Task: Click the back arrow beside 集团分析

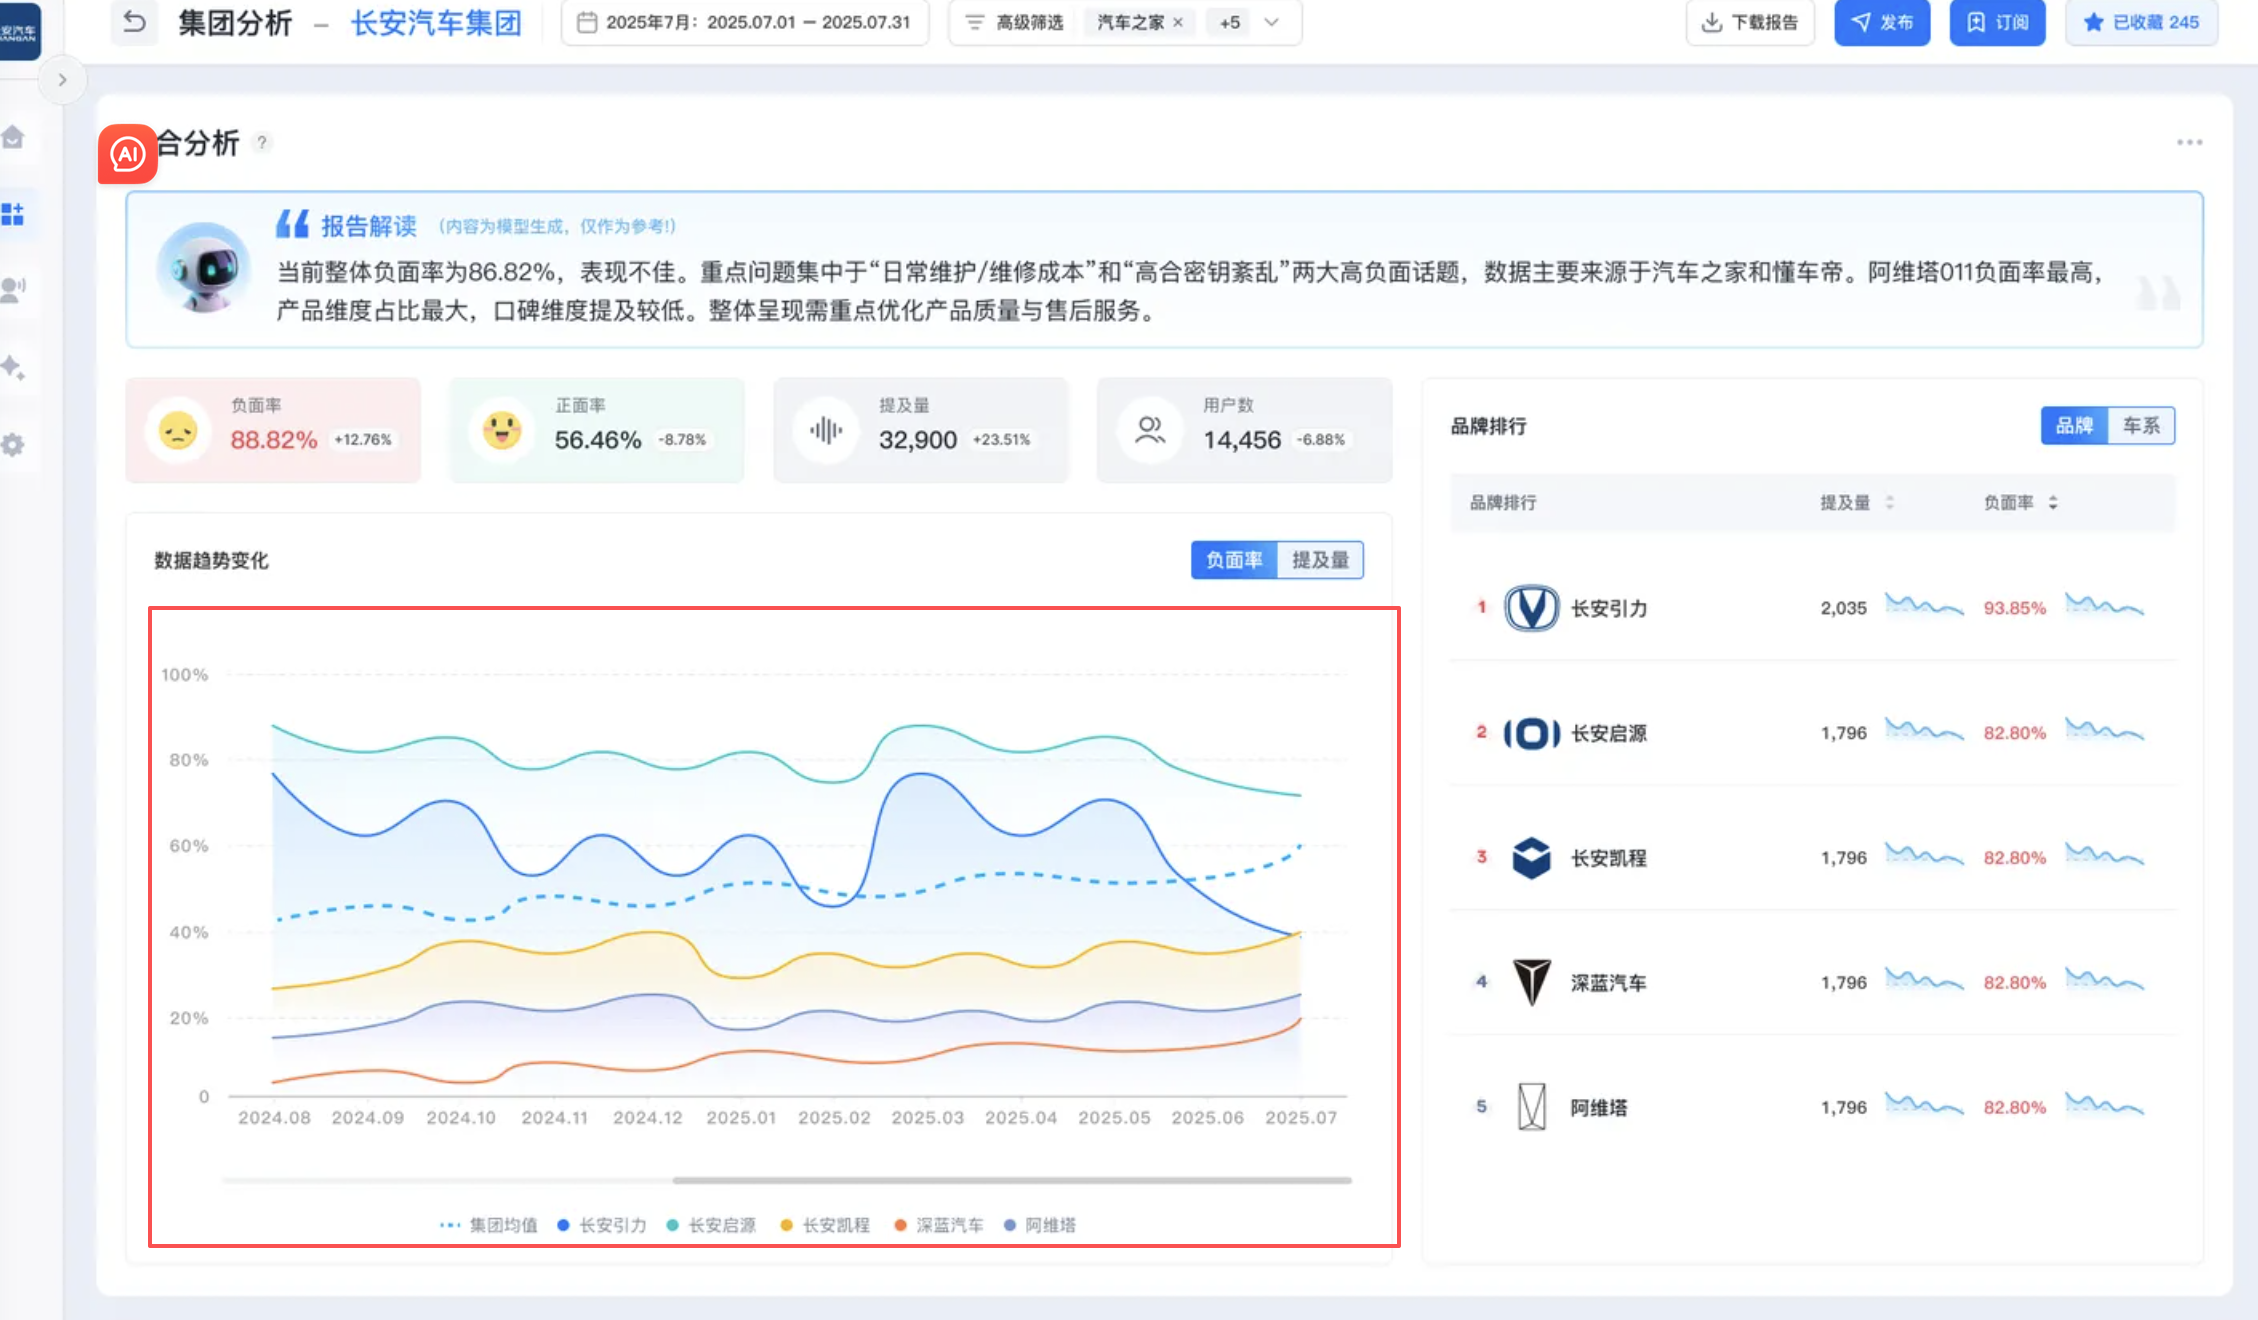Action: (x=134, y=22)
